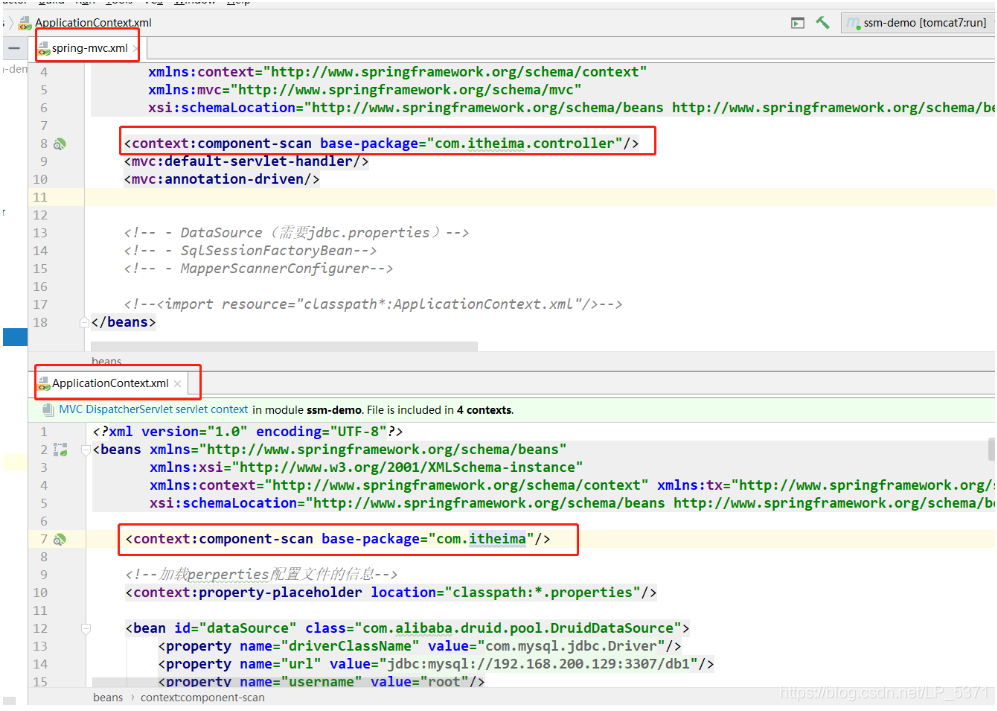
Task: Click the xmlns:mvc attribute on line 5
Action: [x=365, y=90]
